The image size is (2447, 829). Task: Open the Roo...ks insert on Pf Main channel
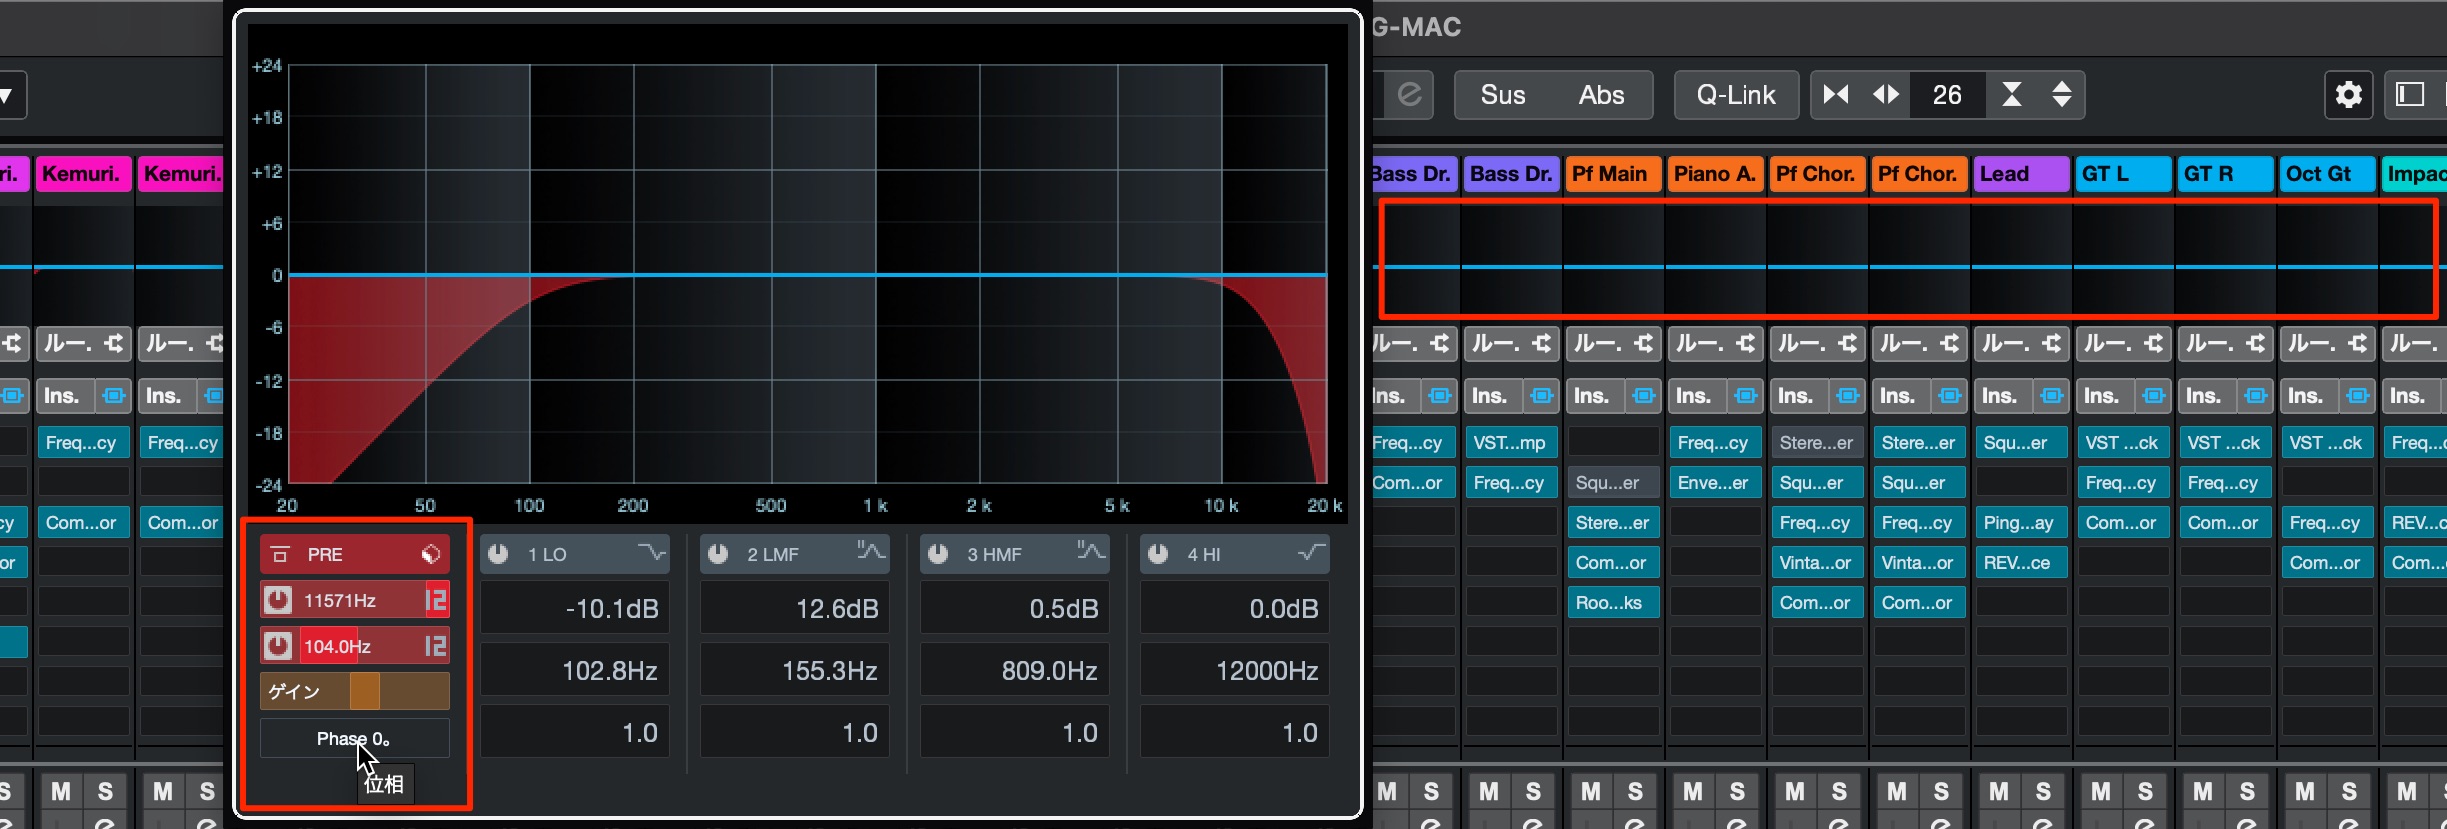pyautogui.click(x=1613, y=603)
